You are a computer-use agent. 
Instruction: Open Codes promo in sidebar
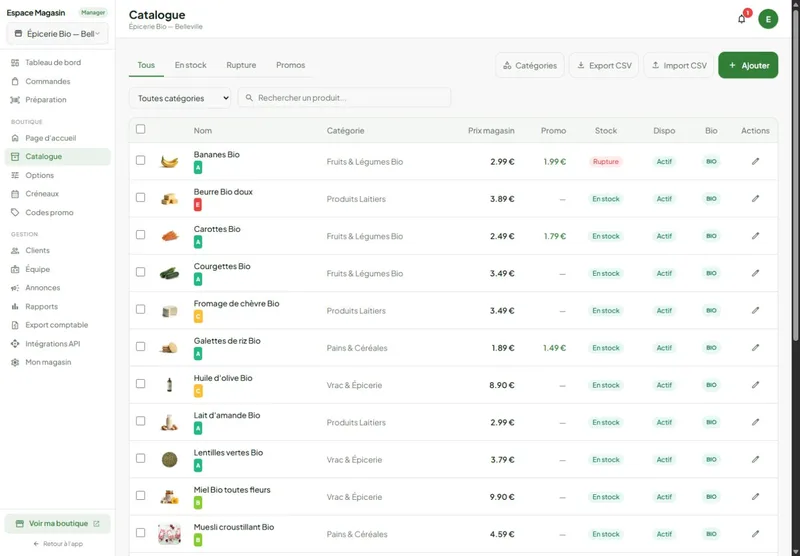point(58,213)
